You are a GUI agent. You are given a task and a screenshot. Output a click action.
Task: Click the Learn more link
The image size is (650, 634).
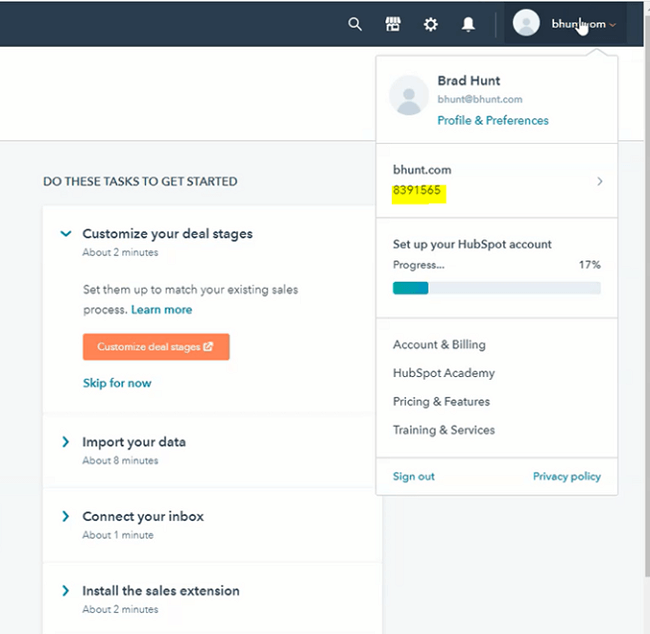click(162, 310)
